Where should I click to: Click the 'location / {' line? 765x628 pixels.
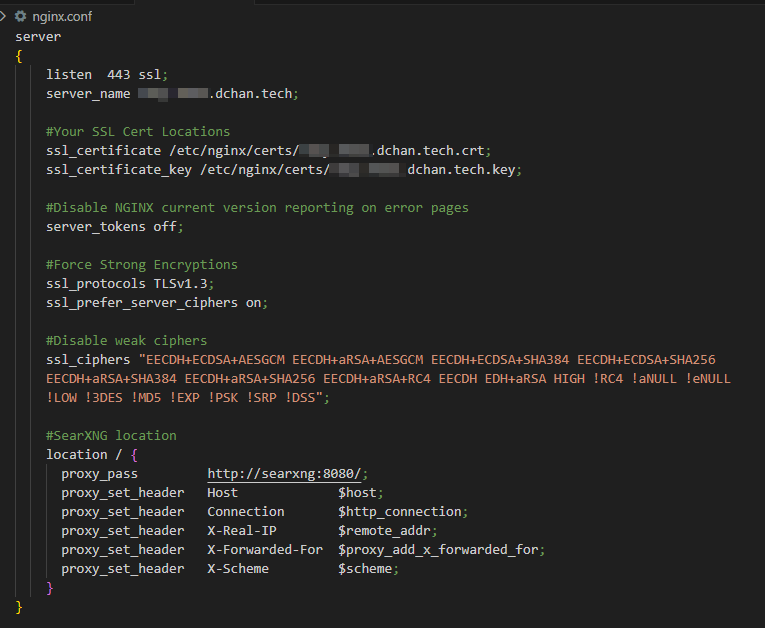tap(92, 455)
